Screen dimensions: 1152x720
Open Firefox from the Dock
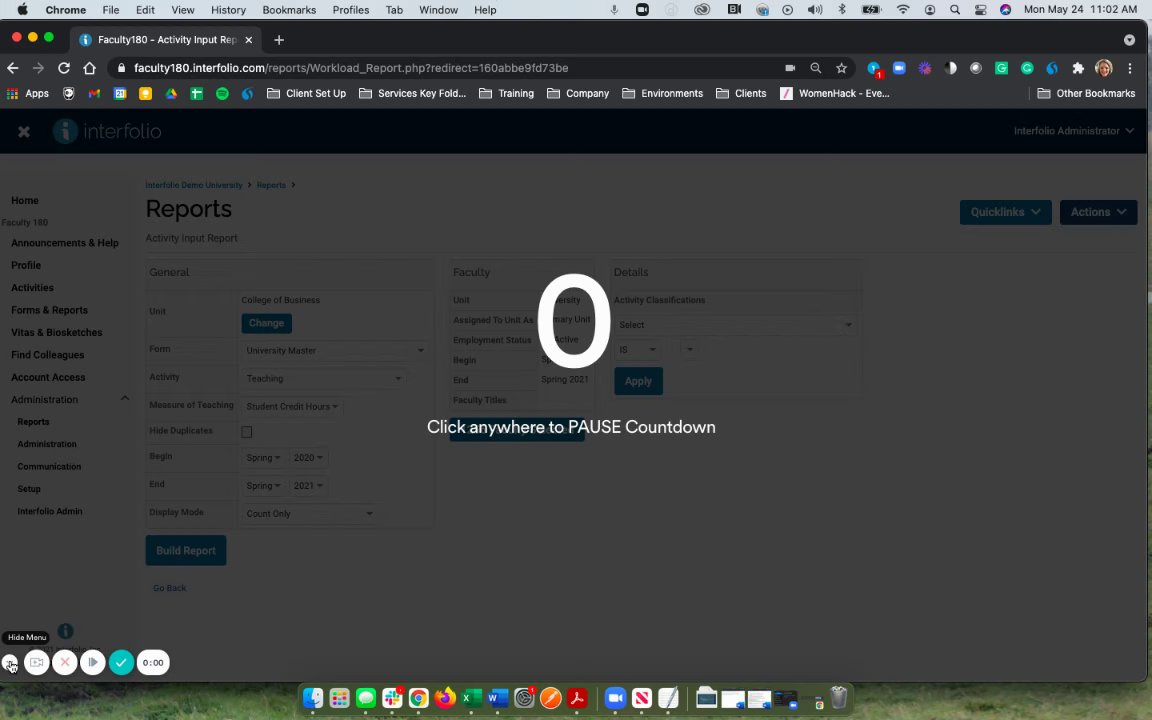[x=445, y=697]
